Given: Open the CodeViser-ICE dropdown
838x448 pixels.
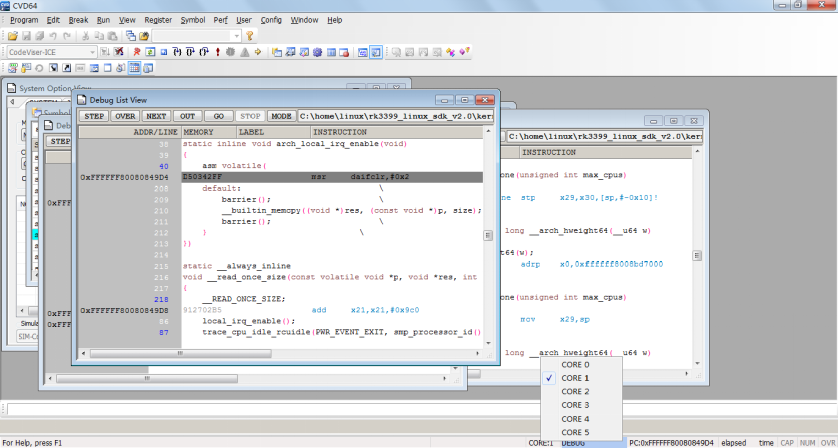Looking at the screenshot, I should point(93,51).
